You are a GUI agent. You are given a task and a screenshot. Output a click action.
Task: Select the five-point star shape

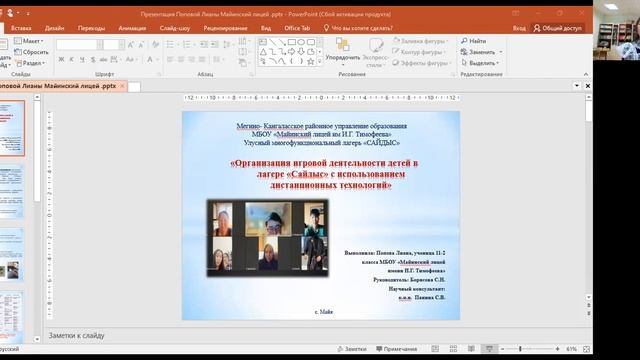click(311, 62)
